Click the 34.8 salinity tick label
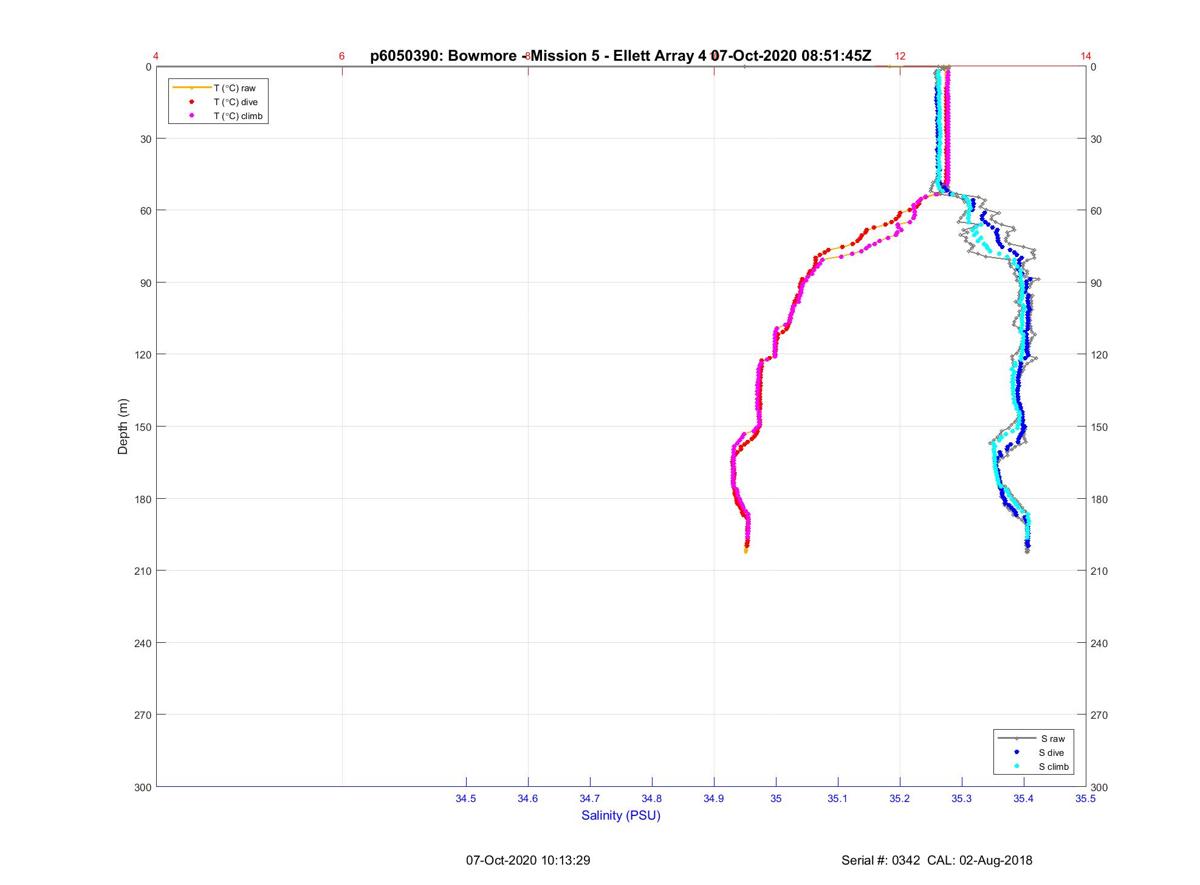 point(652,799)
